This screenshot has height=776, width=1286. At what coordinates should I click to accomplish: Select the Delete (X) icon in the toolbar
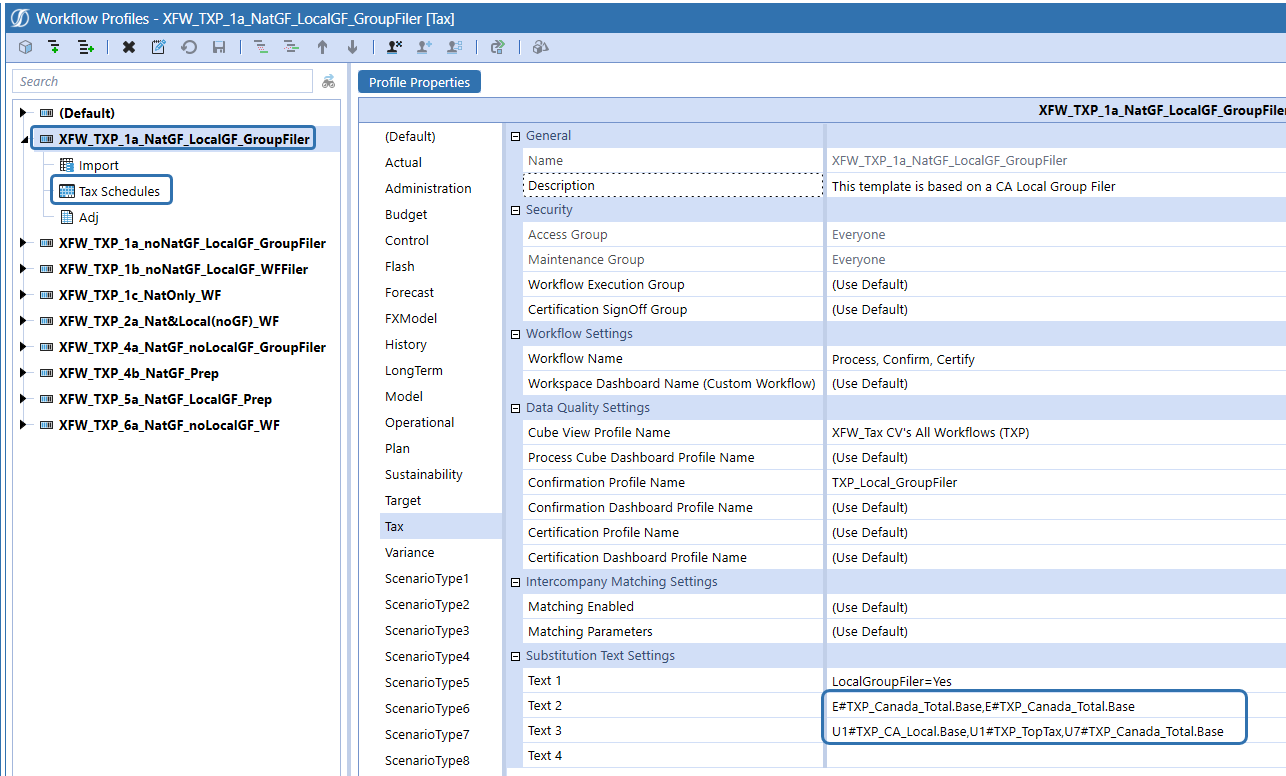click(x=130, y=47)
